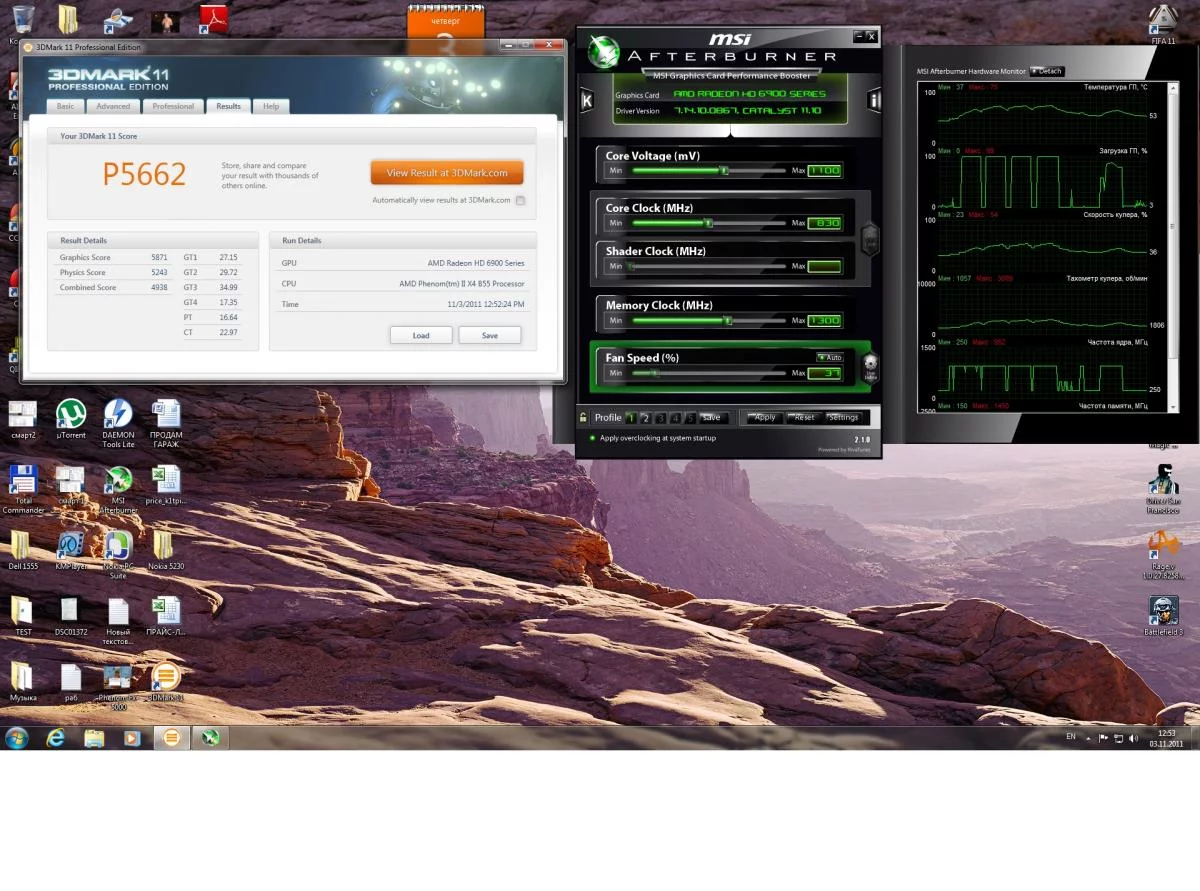Viewport: 1200px width, 891px height.
Task: Select the Battlefield 3 desktop icon
Action: point(1163,616)
